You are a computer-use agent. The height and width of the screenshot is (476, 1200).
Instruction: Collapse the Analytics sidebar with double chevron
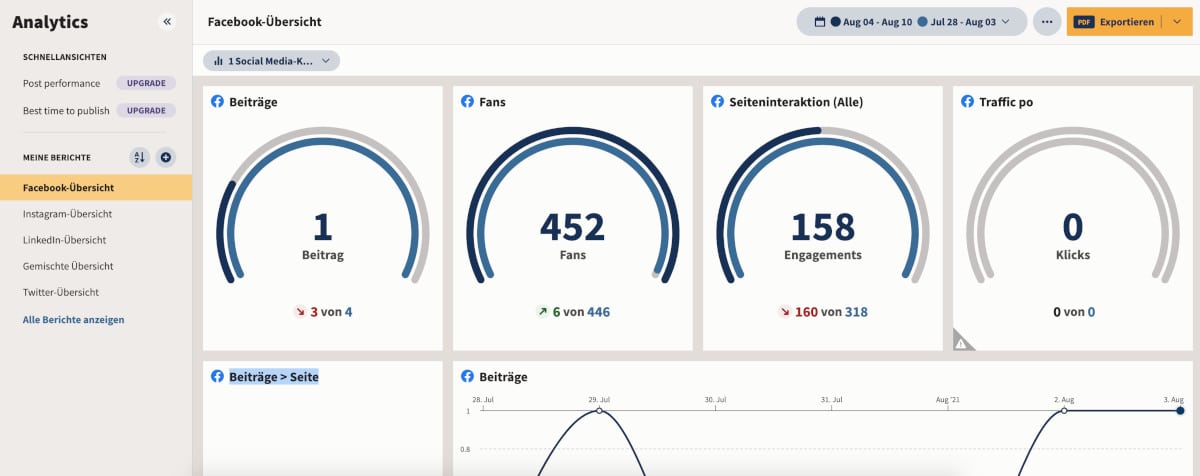pyautogui.click(x=167, y=21)
